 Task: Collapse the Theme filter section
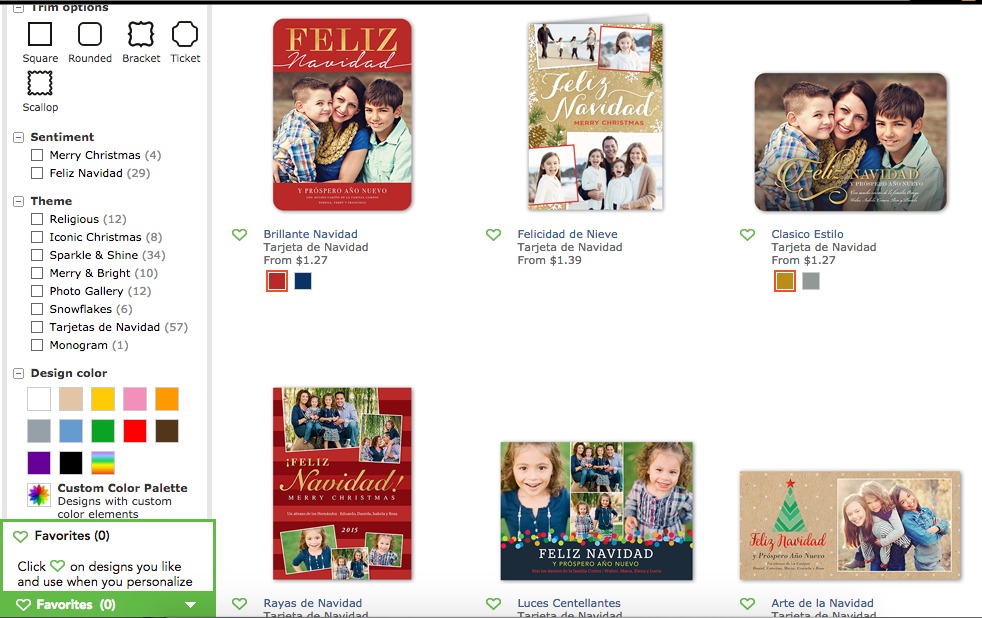[19, 201]
